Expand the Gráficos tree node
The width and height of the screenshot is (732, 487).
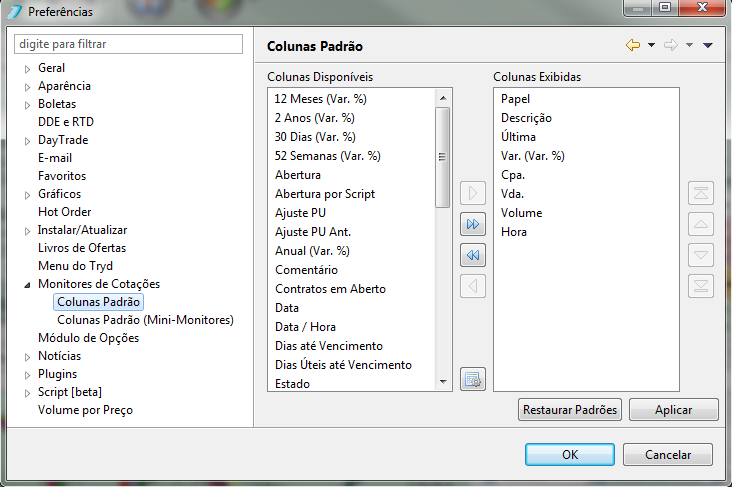point(28,195)
